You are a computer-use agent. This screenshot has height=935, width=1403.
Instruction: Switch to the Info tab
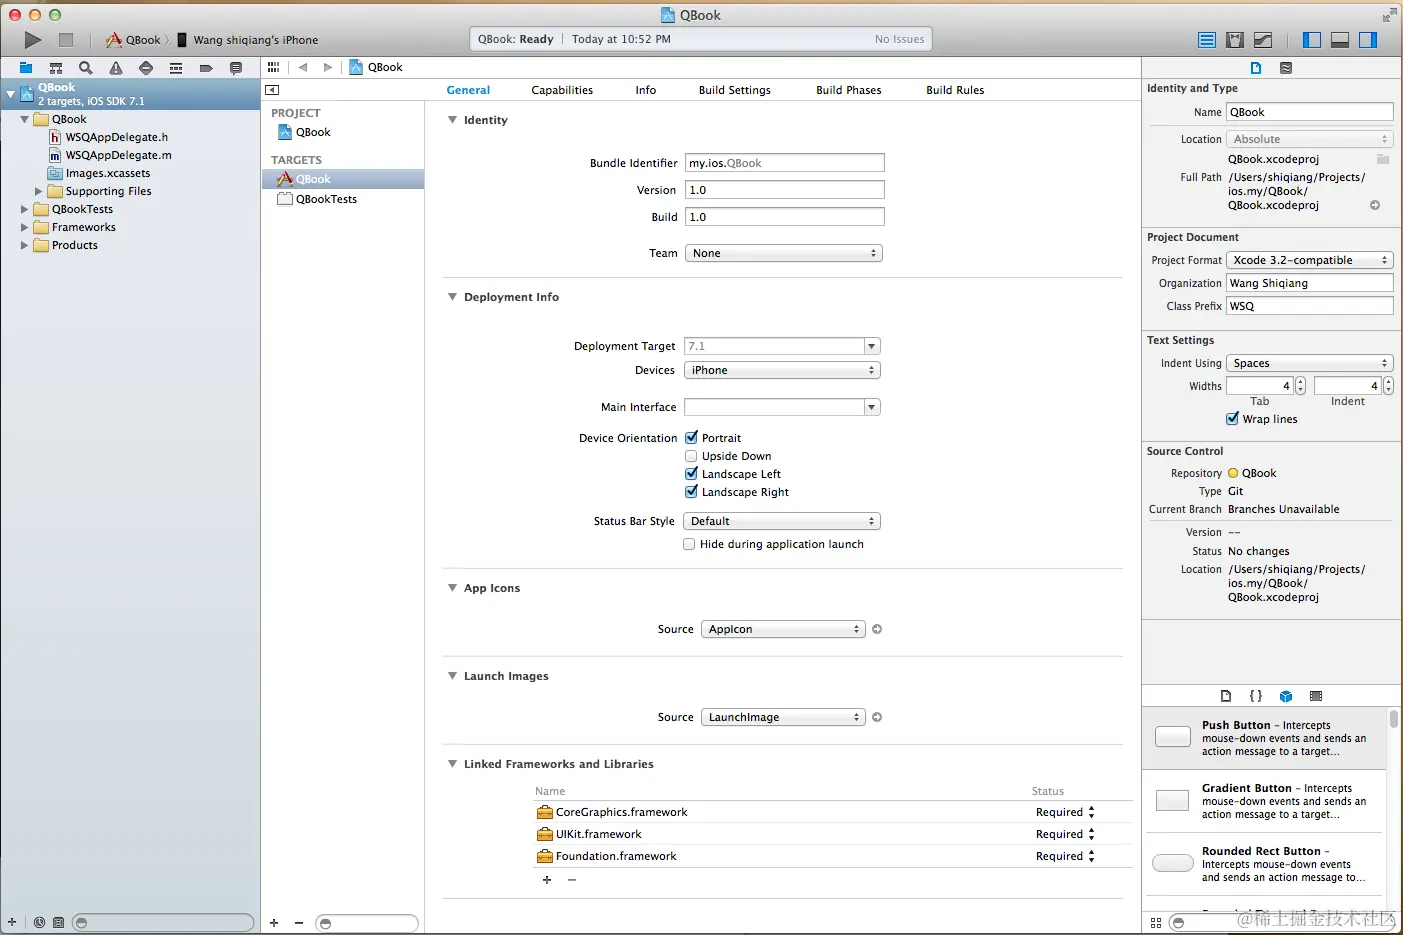[x=646, y=90]
